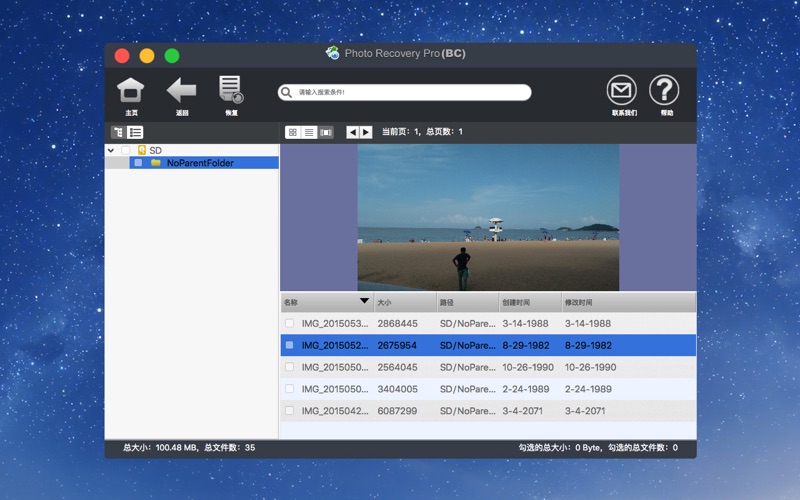Tick the checkbox for the 2868445-byte file
This screenshot has width=800, height=500.
point(290,324)
